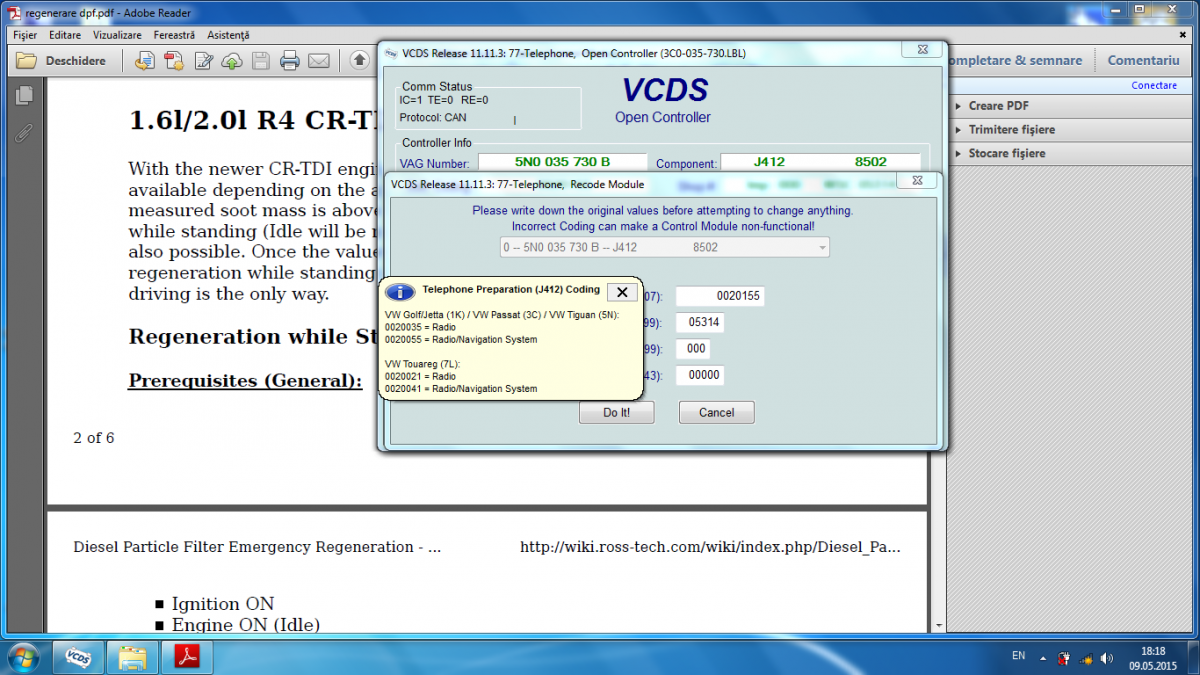Expand the Trimitere fişiere section
Viewport: 1200px width, 675px height.
(1068, 130)
